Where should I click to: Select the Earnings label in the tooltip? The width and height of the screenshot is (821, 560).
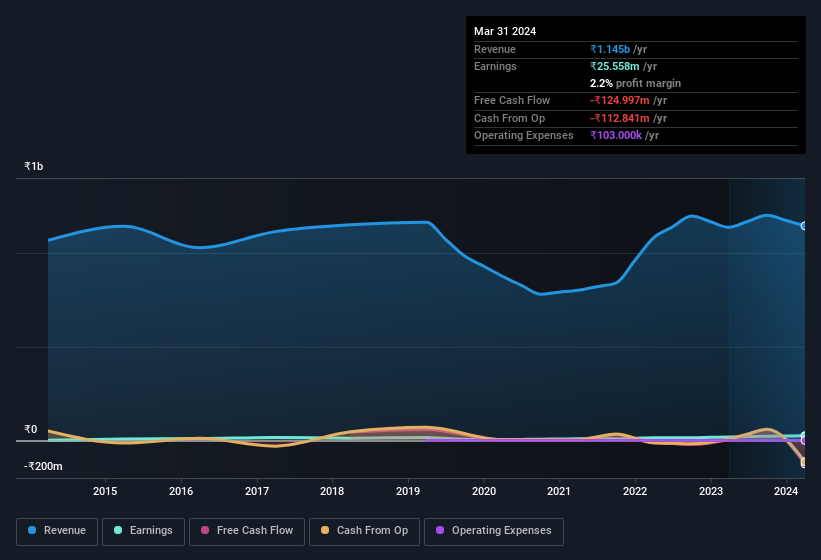[x=495, y=66]
